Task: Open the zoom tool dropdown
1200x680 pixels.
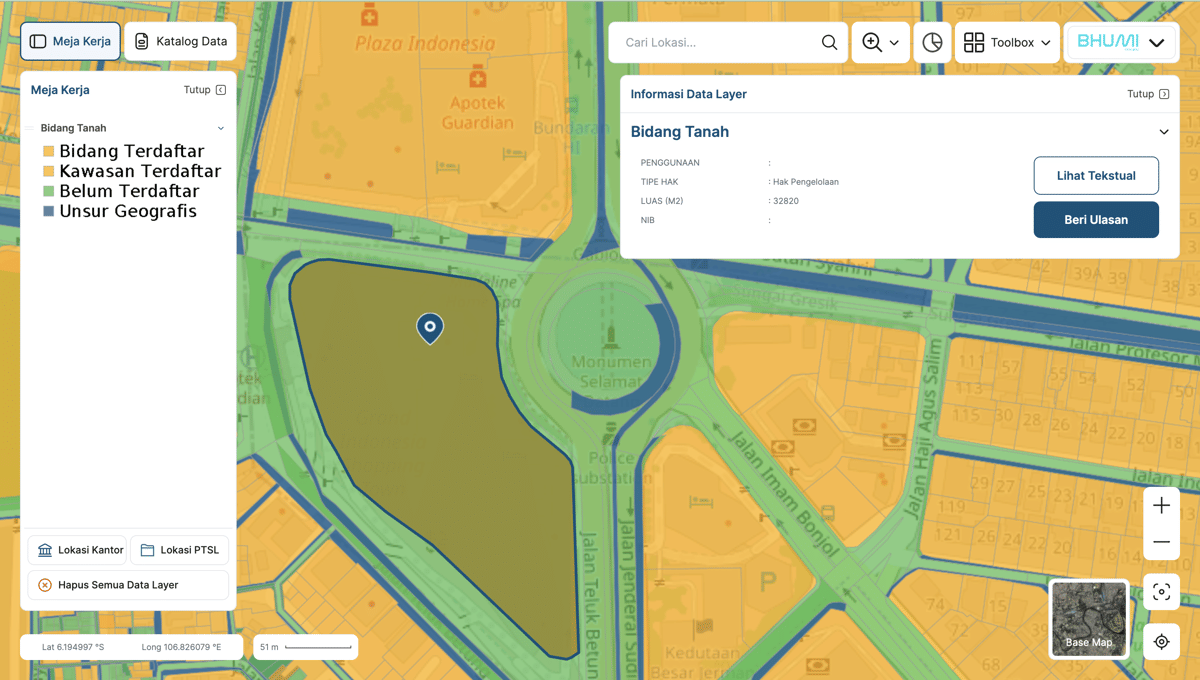Action: (x=881, y=42)
